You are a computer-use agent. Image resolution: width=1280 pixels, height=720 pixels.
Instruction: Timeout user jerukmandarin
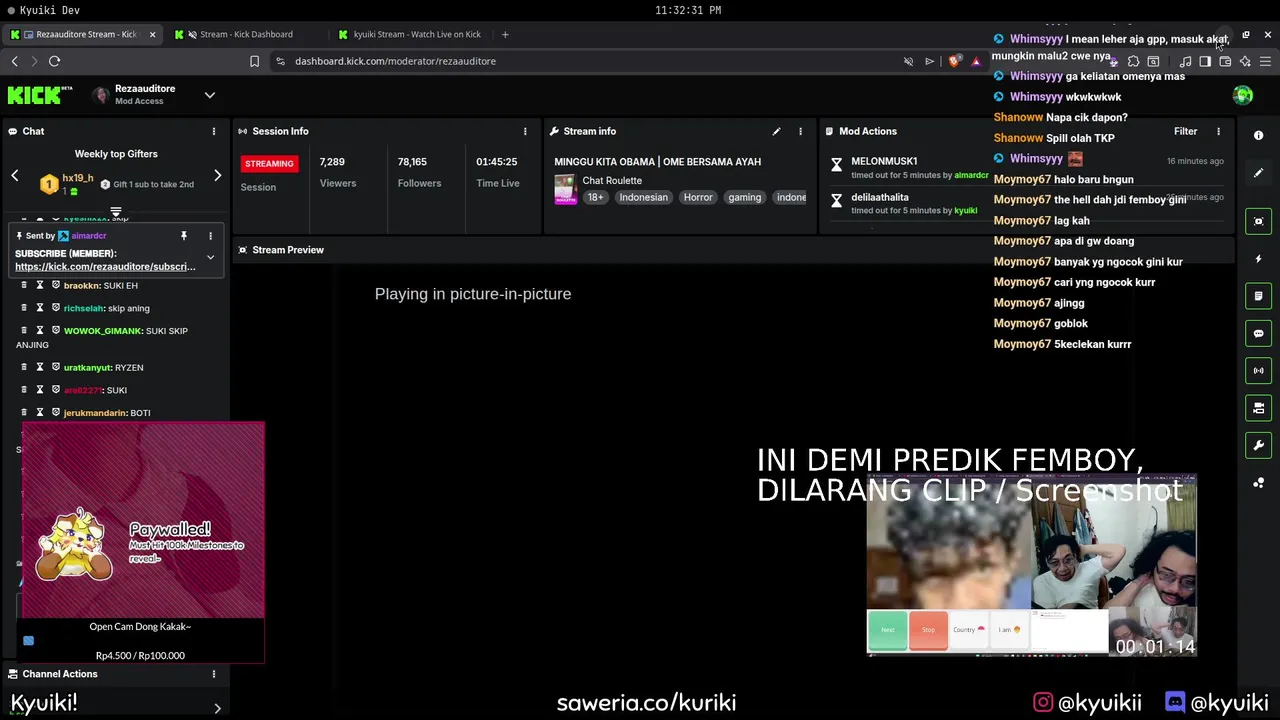[40, 412]
